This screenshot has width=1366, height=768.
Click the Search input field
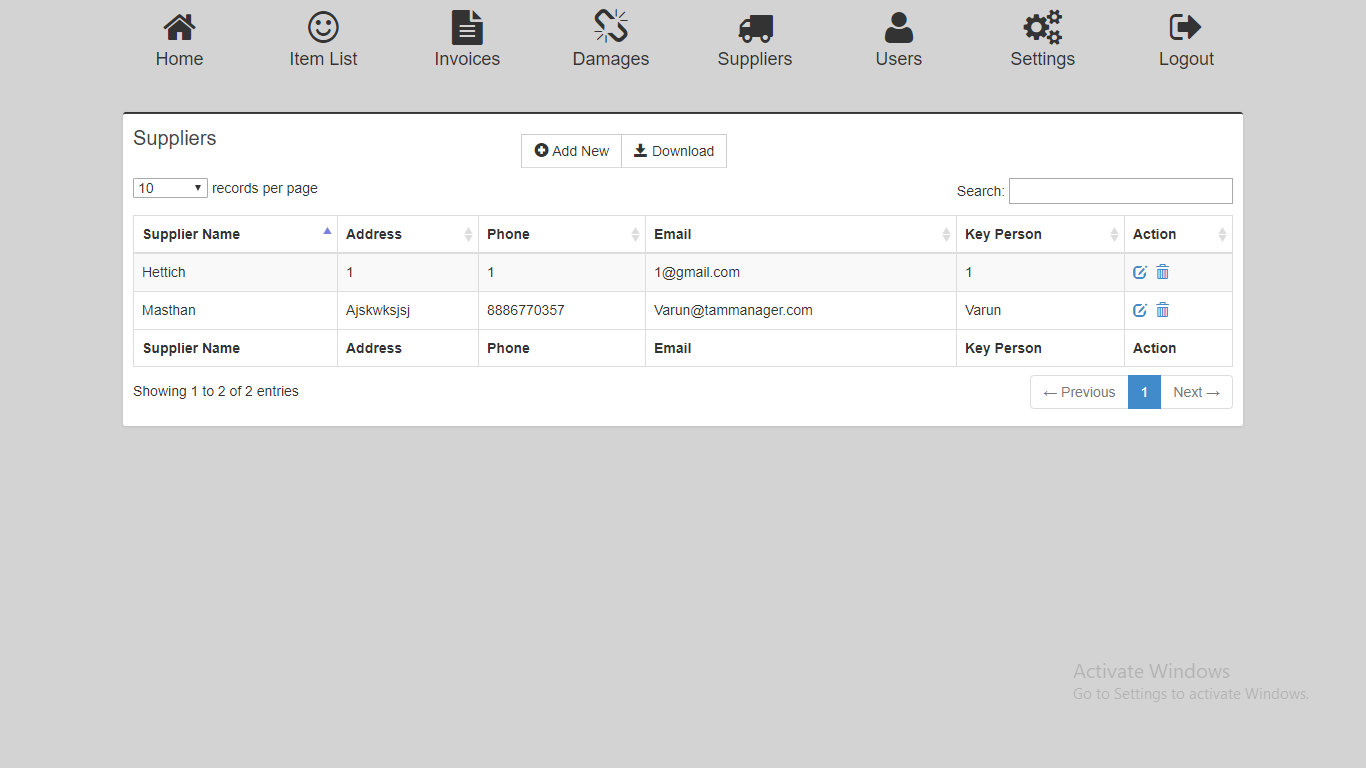[1120, 191]
